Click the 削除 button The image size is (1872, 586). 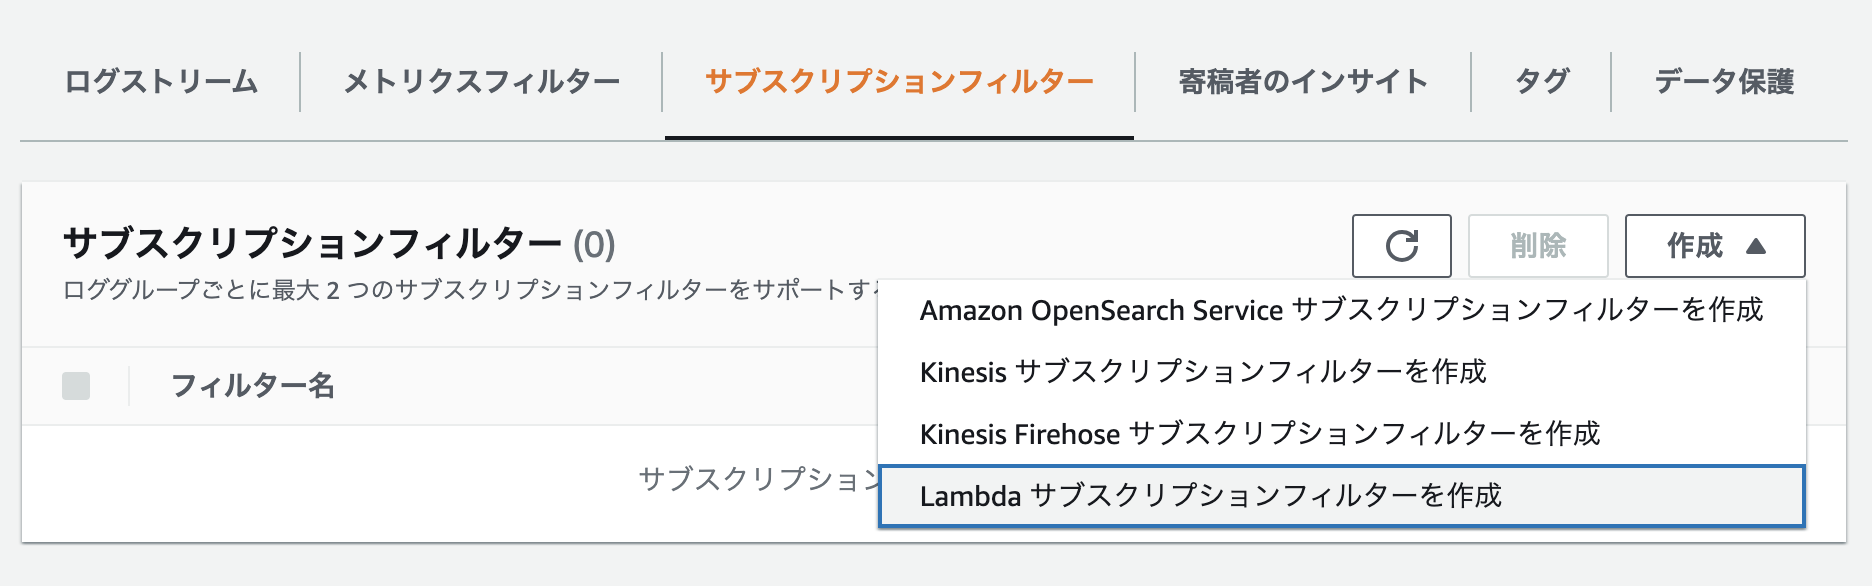tap(1538, 246)
